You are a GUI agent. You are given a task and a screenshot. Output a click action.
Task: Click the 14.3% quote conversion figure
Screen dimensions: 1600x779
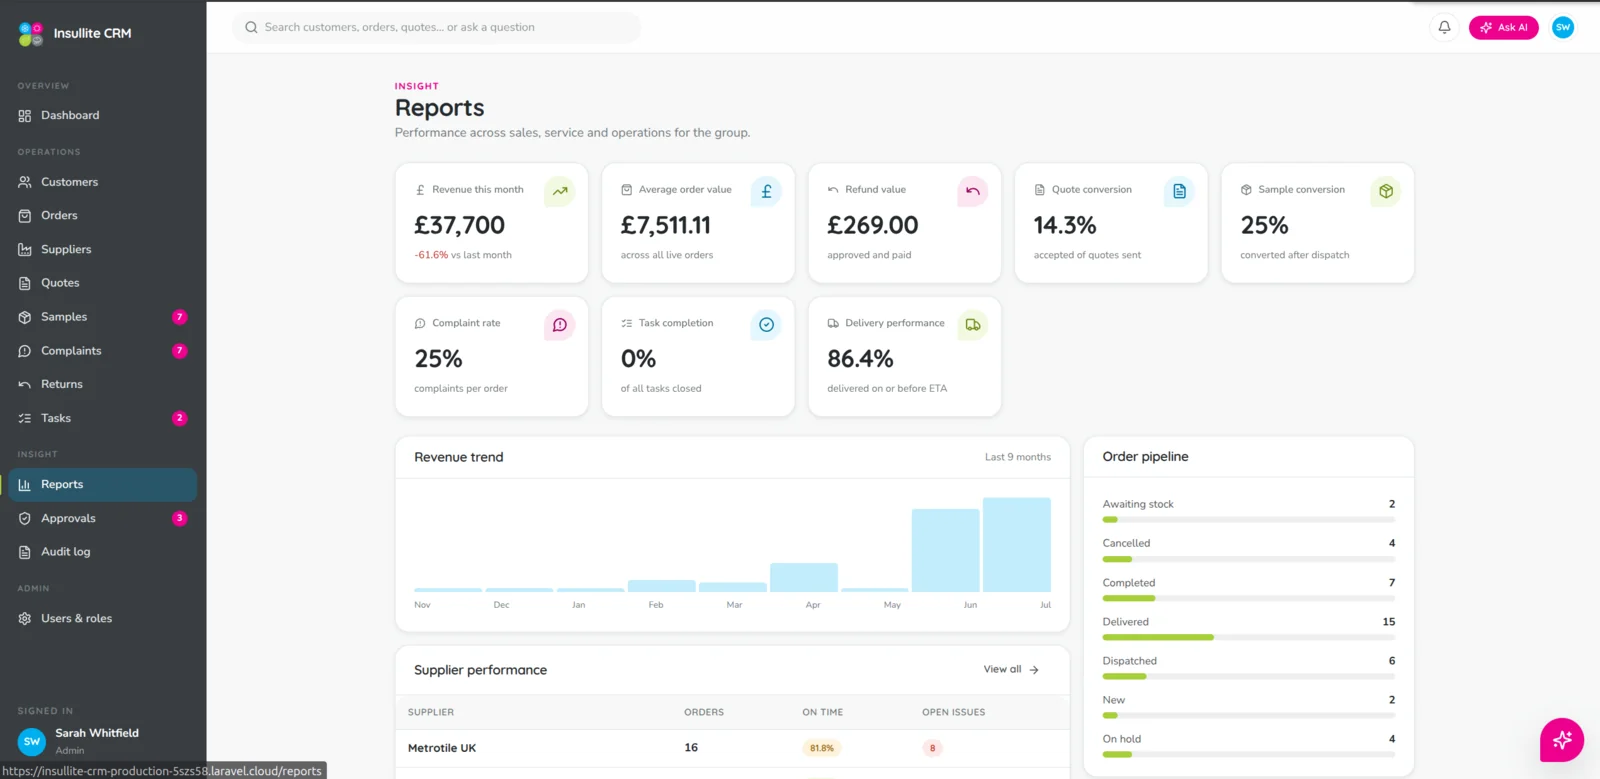(1065, 226)
